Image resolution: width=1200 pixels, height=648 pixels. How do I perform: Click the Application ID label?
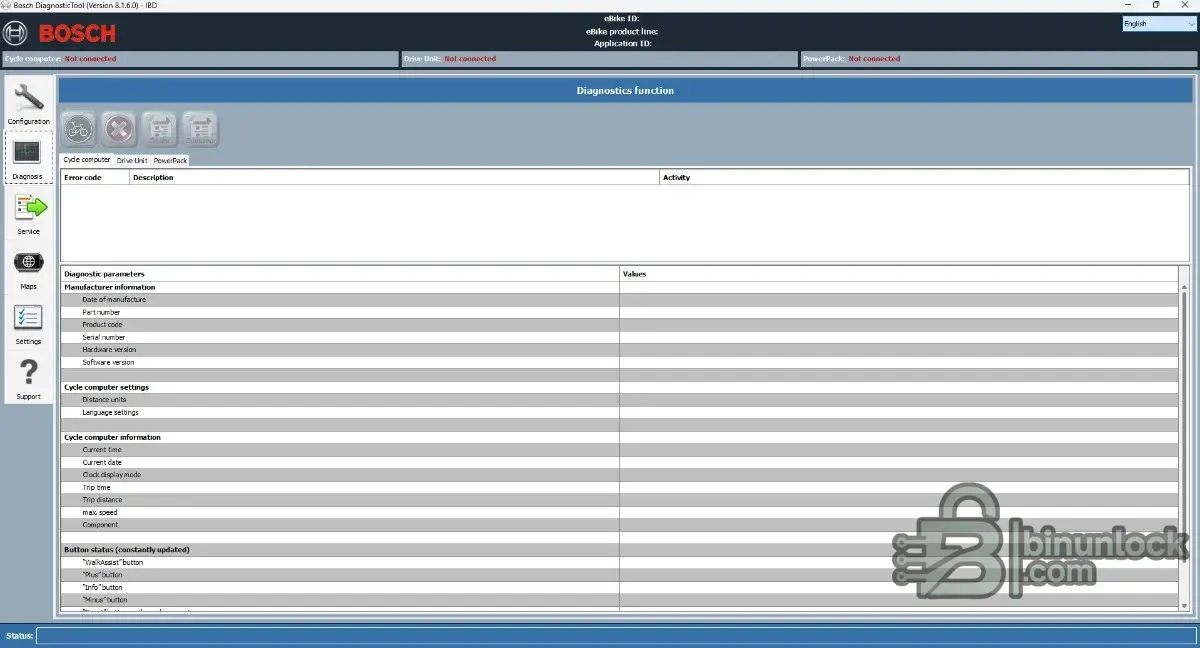tap(623, 43)
